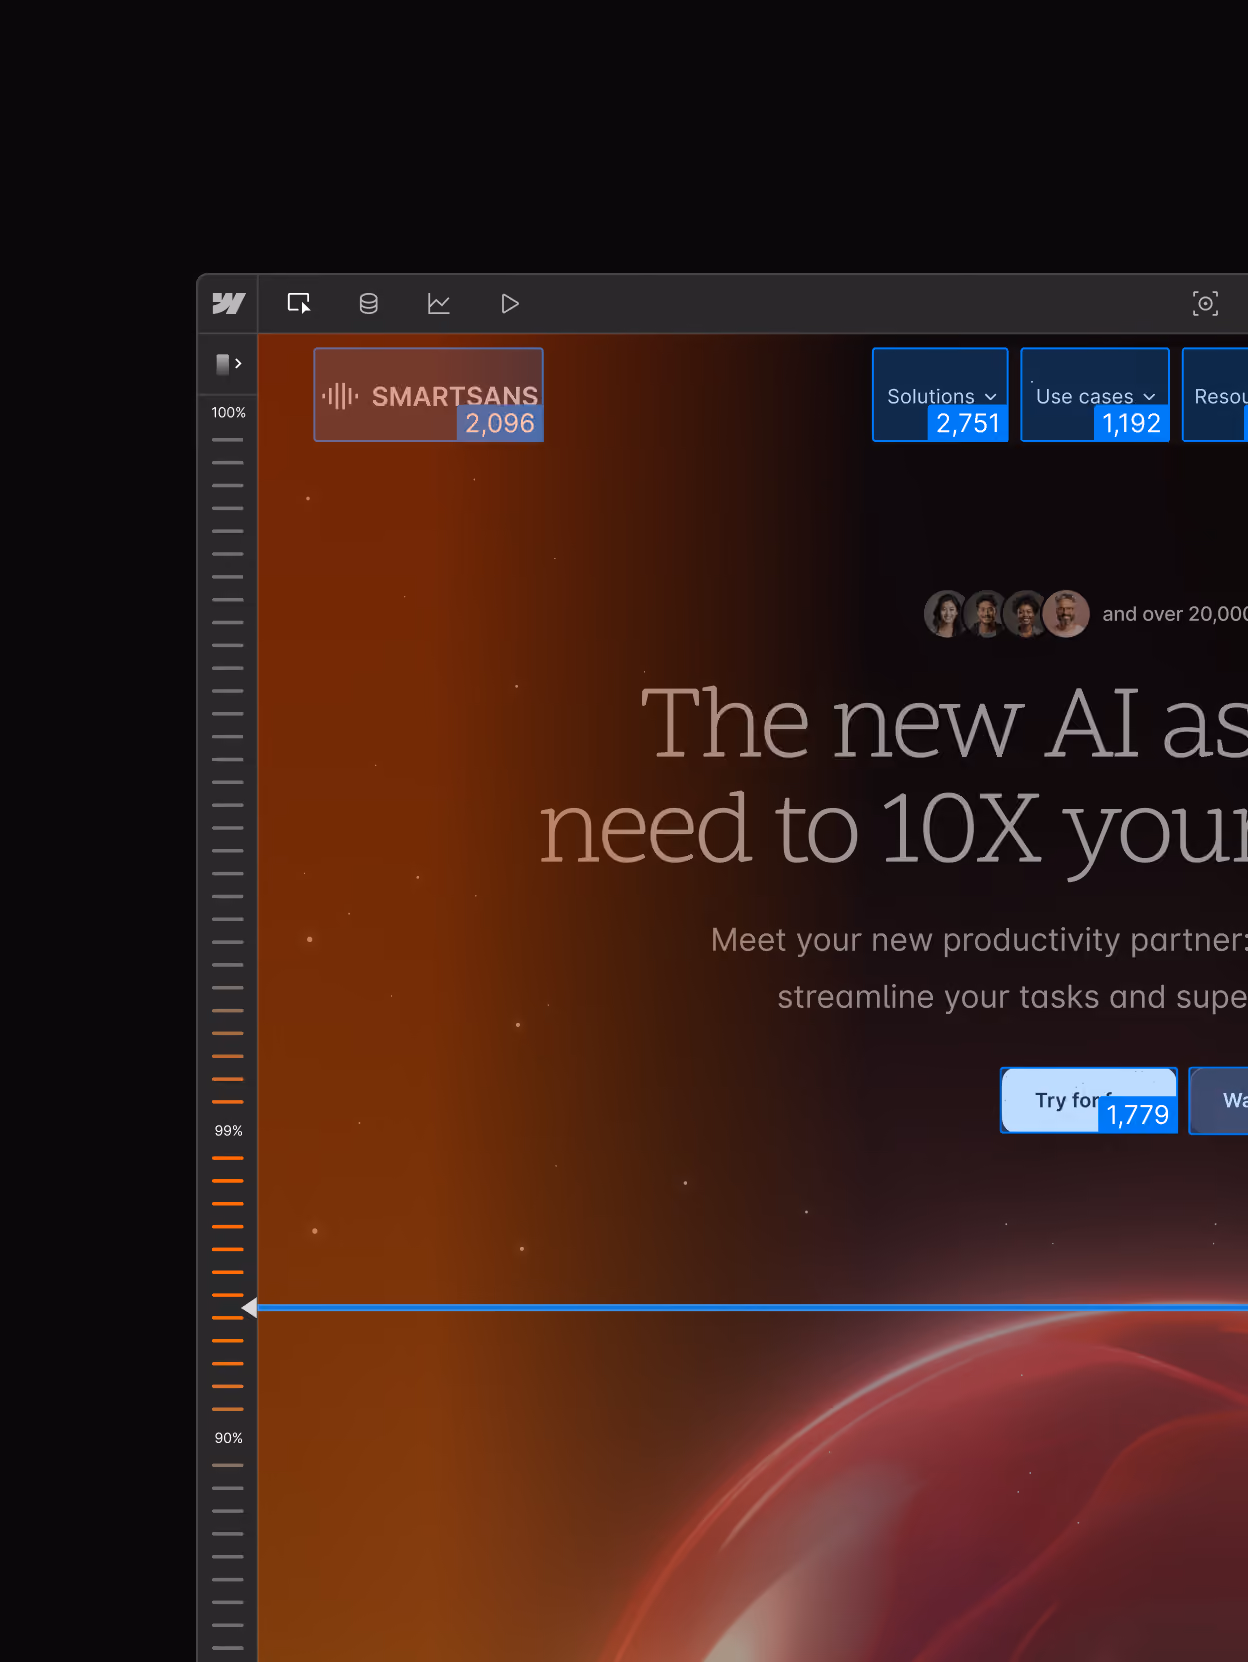Select the Designer pointer tool icon
Screen dimensions: 1248x1662
coord(299,303)
